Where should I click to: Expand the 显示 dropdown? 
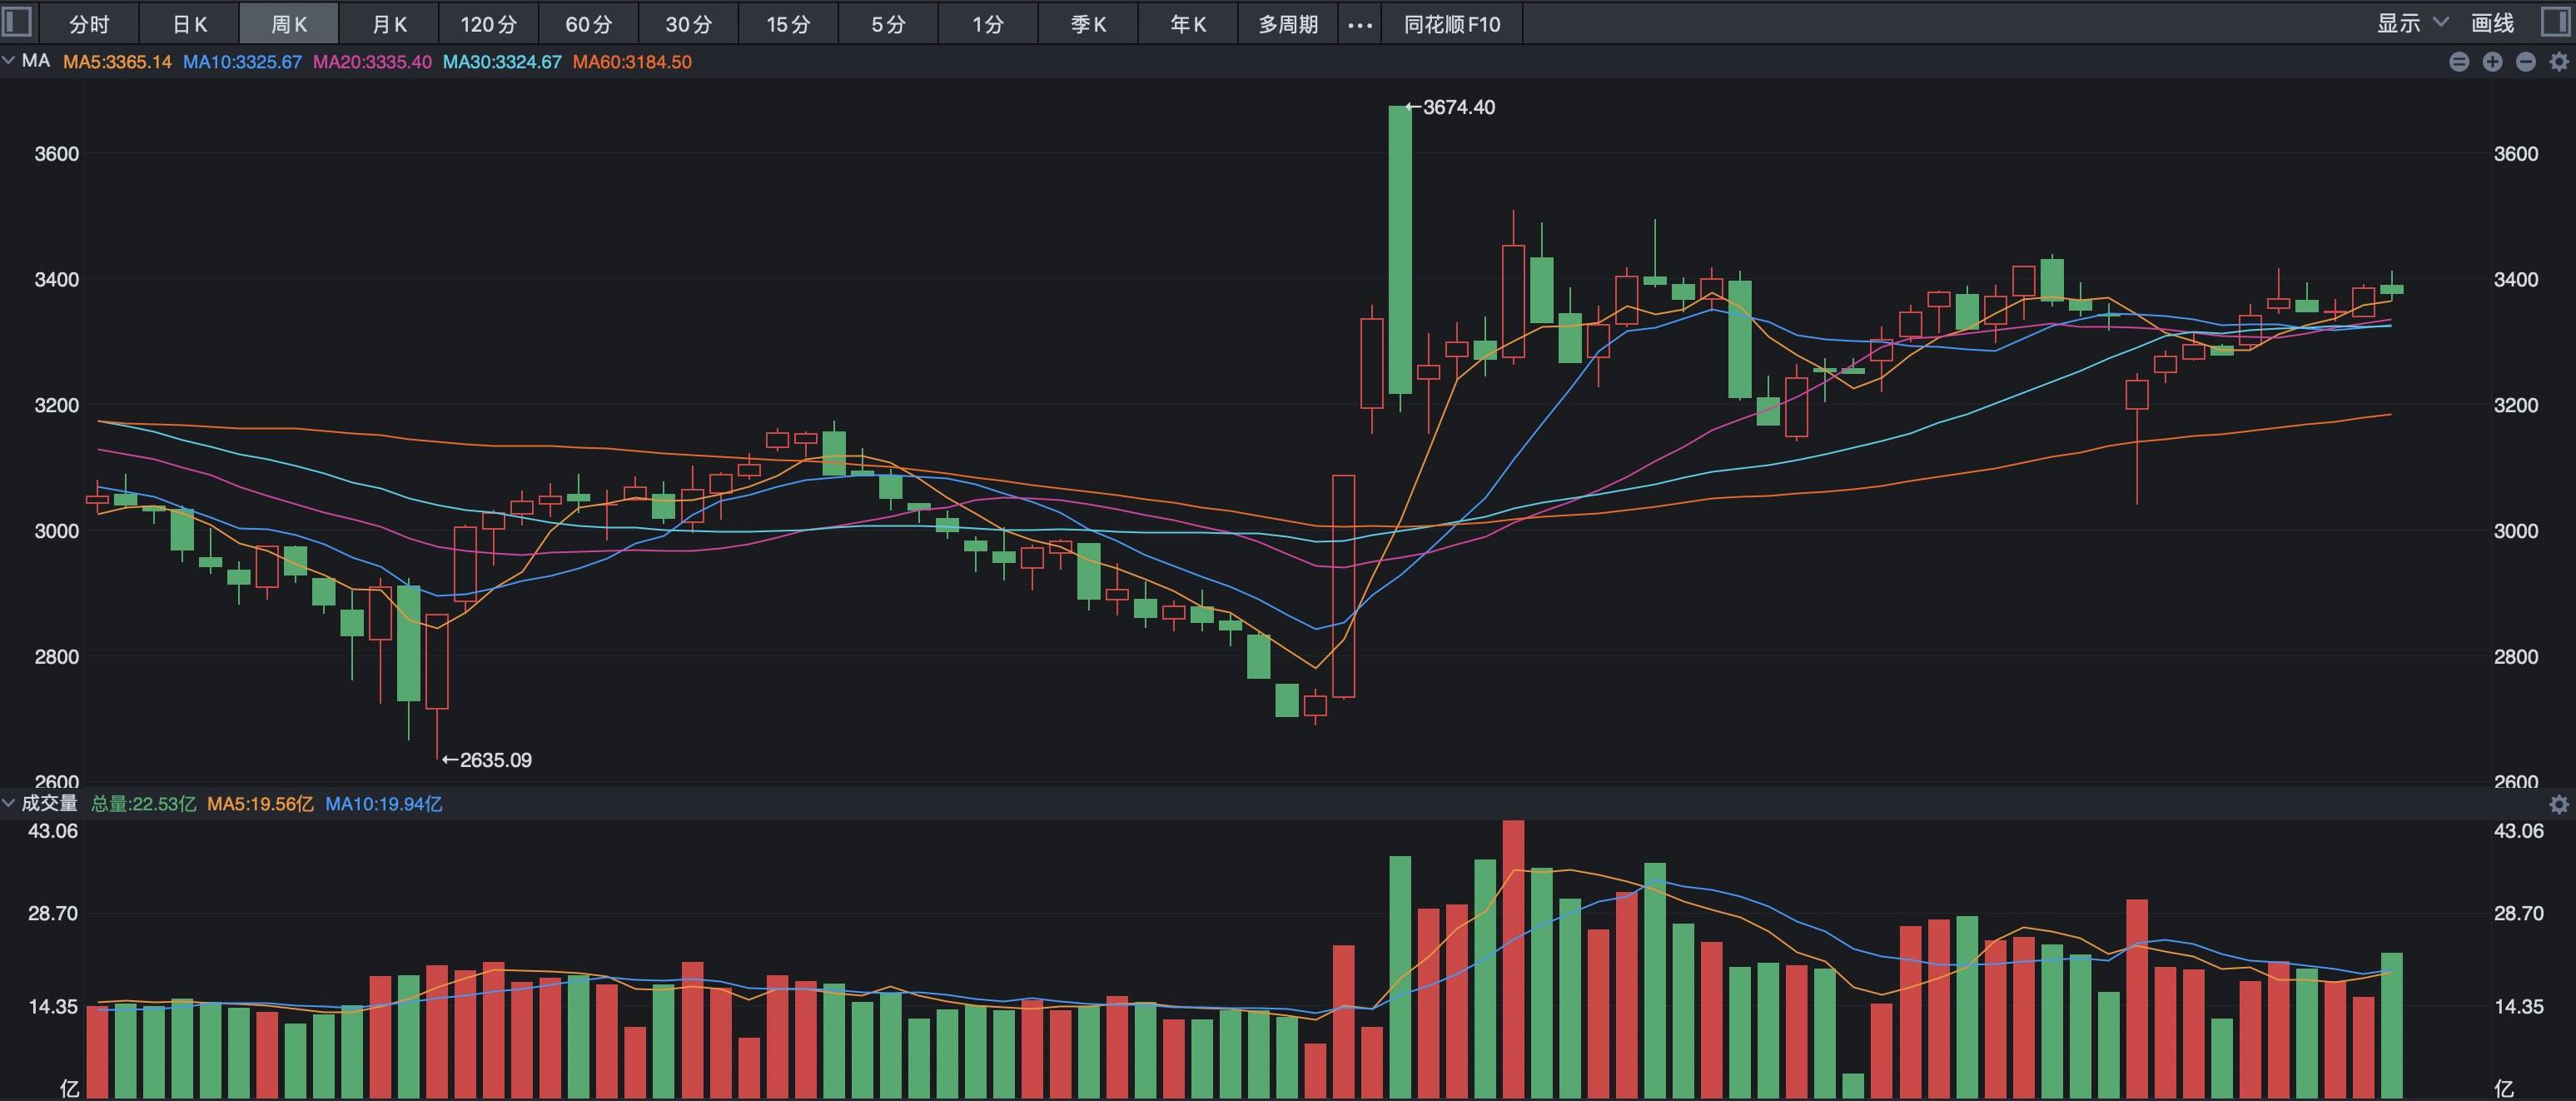[2412, 23]
